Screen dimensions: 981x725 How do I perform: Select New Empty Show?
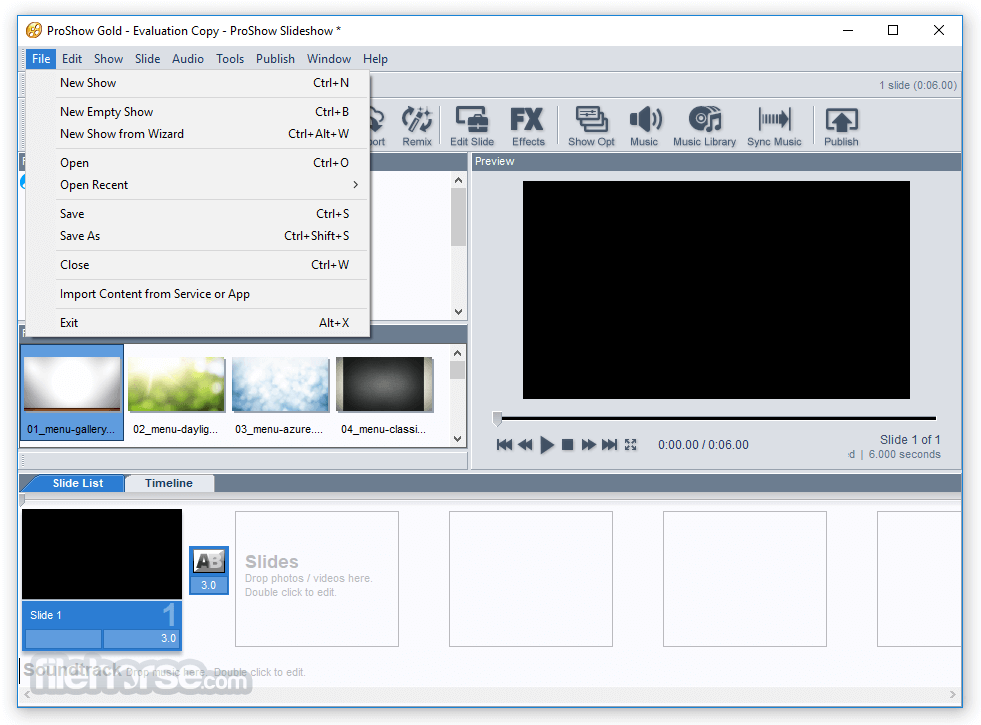point(198,111)
